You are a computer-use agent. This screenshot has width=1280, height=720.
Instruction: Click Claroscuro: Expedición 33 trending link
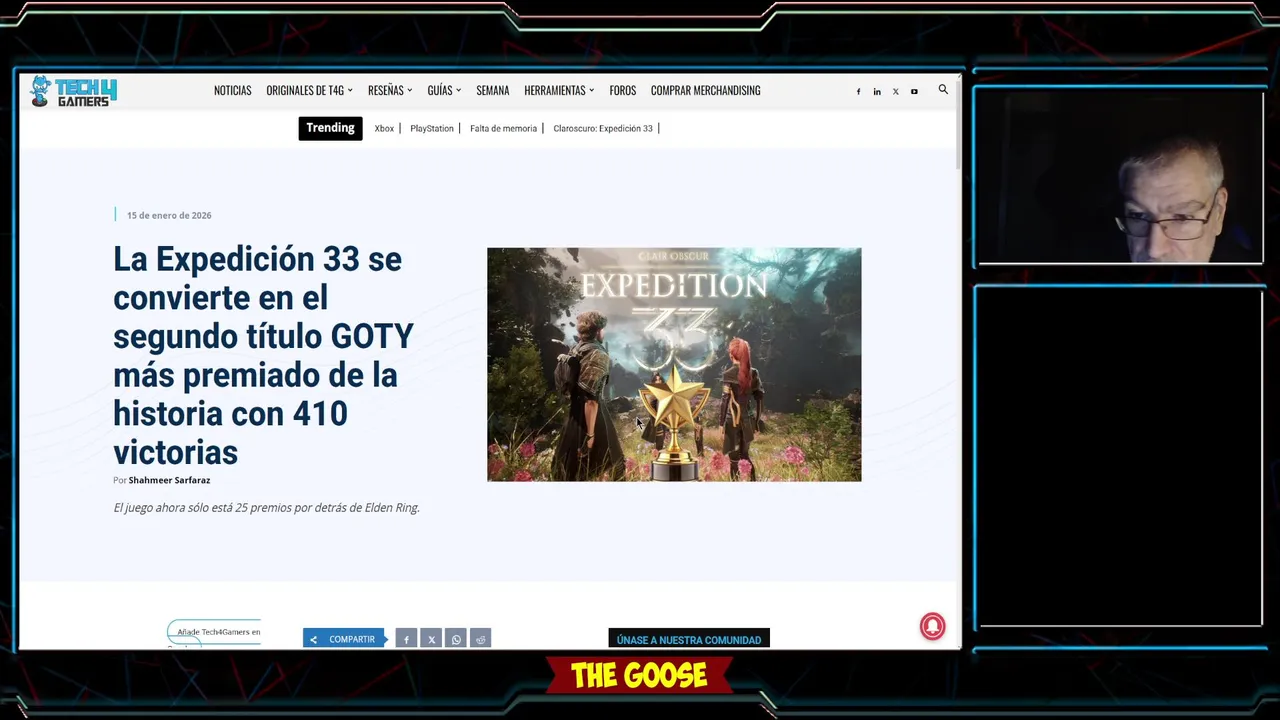[603, 128]
